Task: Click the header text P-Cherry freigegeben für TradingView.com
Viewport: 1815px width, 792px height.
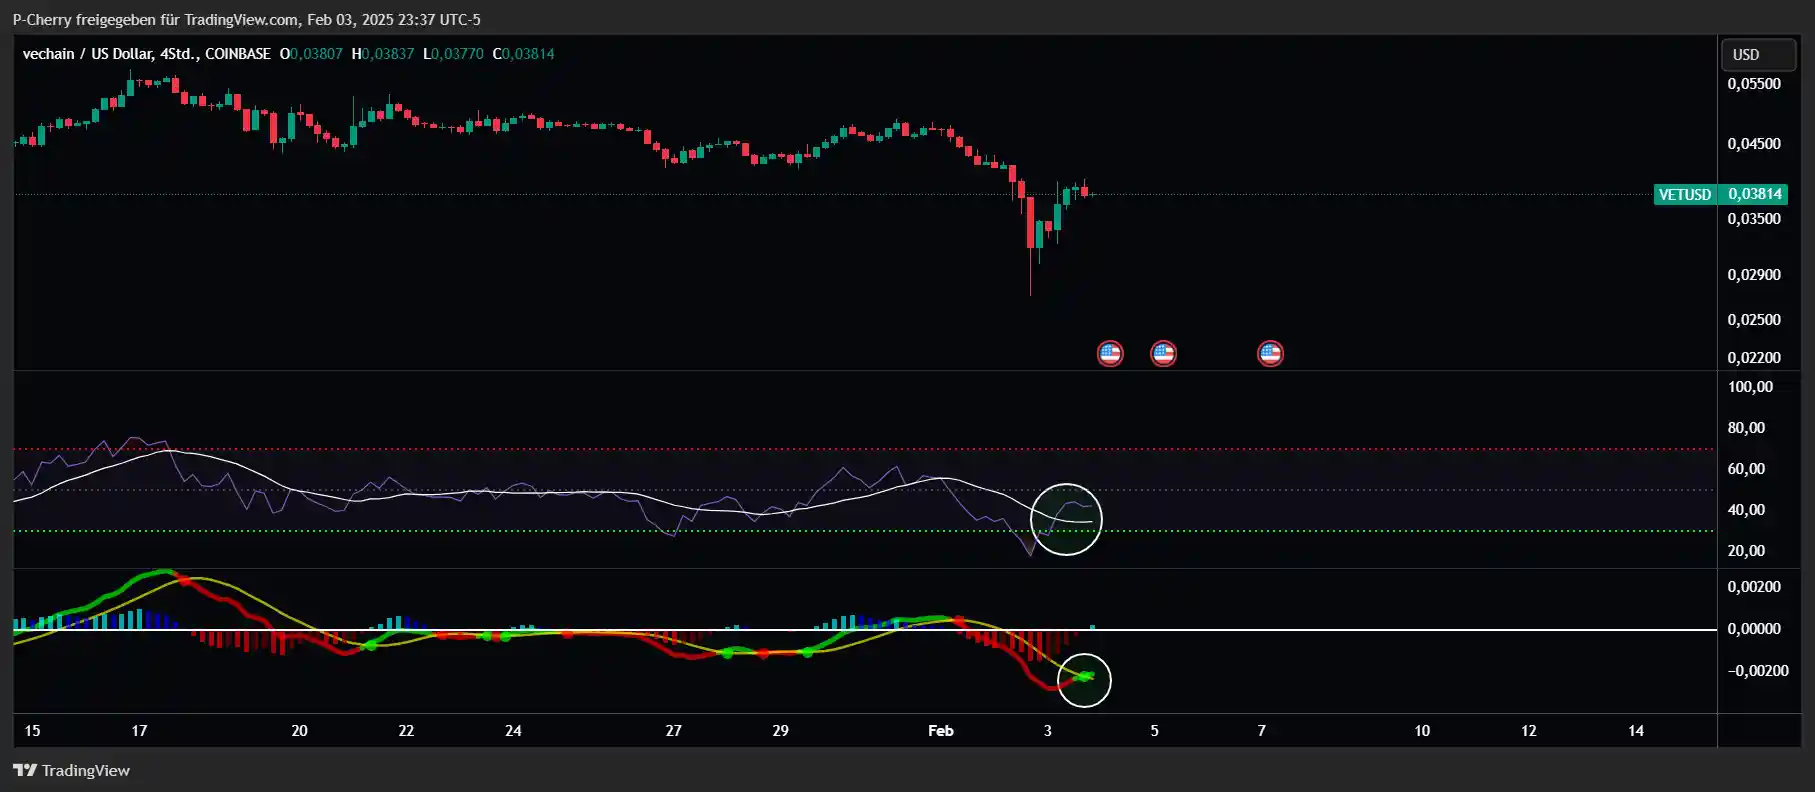Action: [x=155, y=20]
